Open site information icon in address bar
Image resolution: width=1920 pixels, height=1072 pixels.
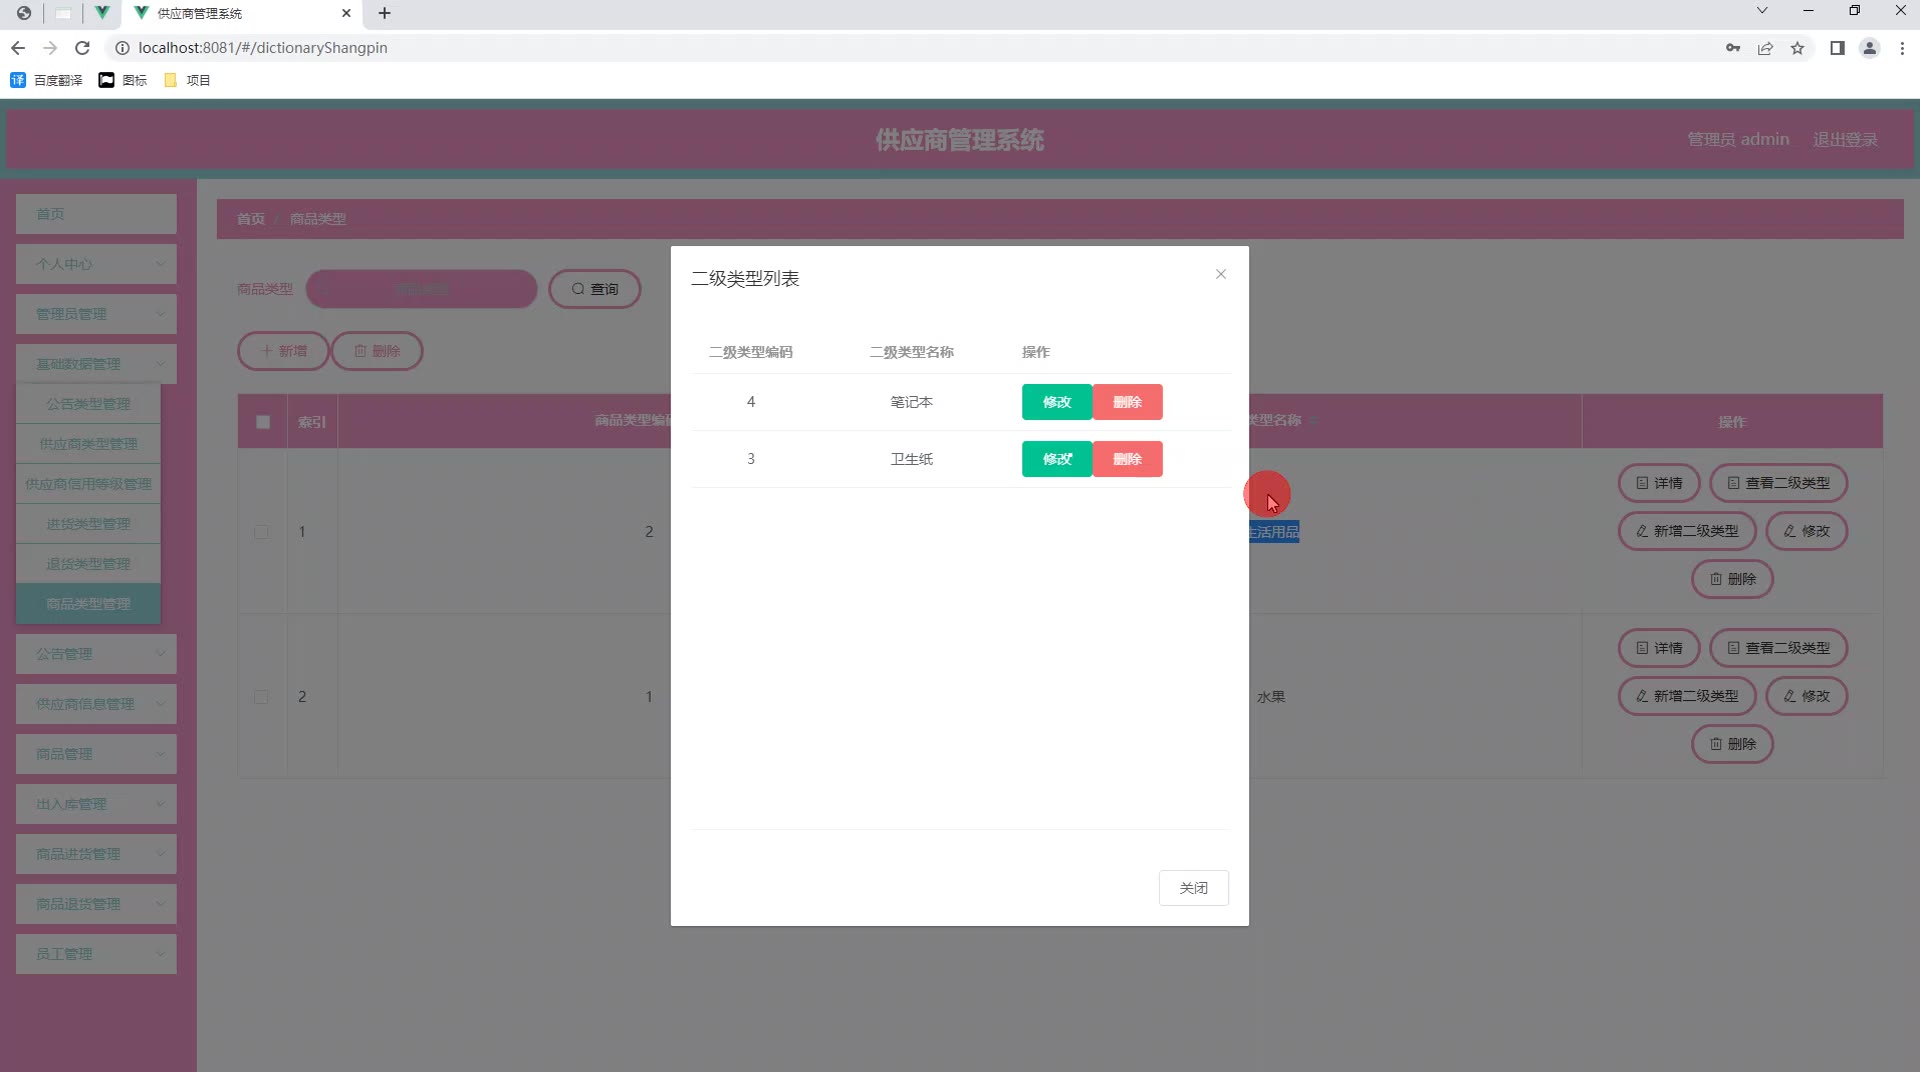coord(122,48)
